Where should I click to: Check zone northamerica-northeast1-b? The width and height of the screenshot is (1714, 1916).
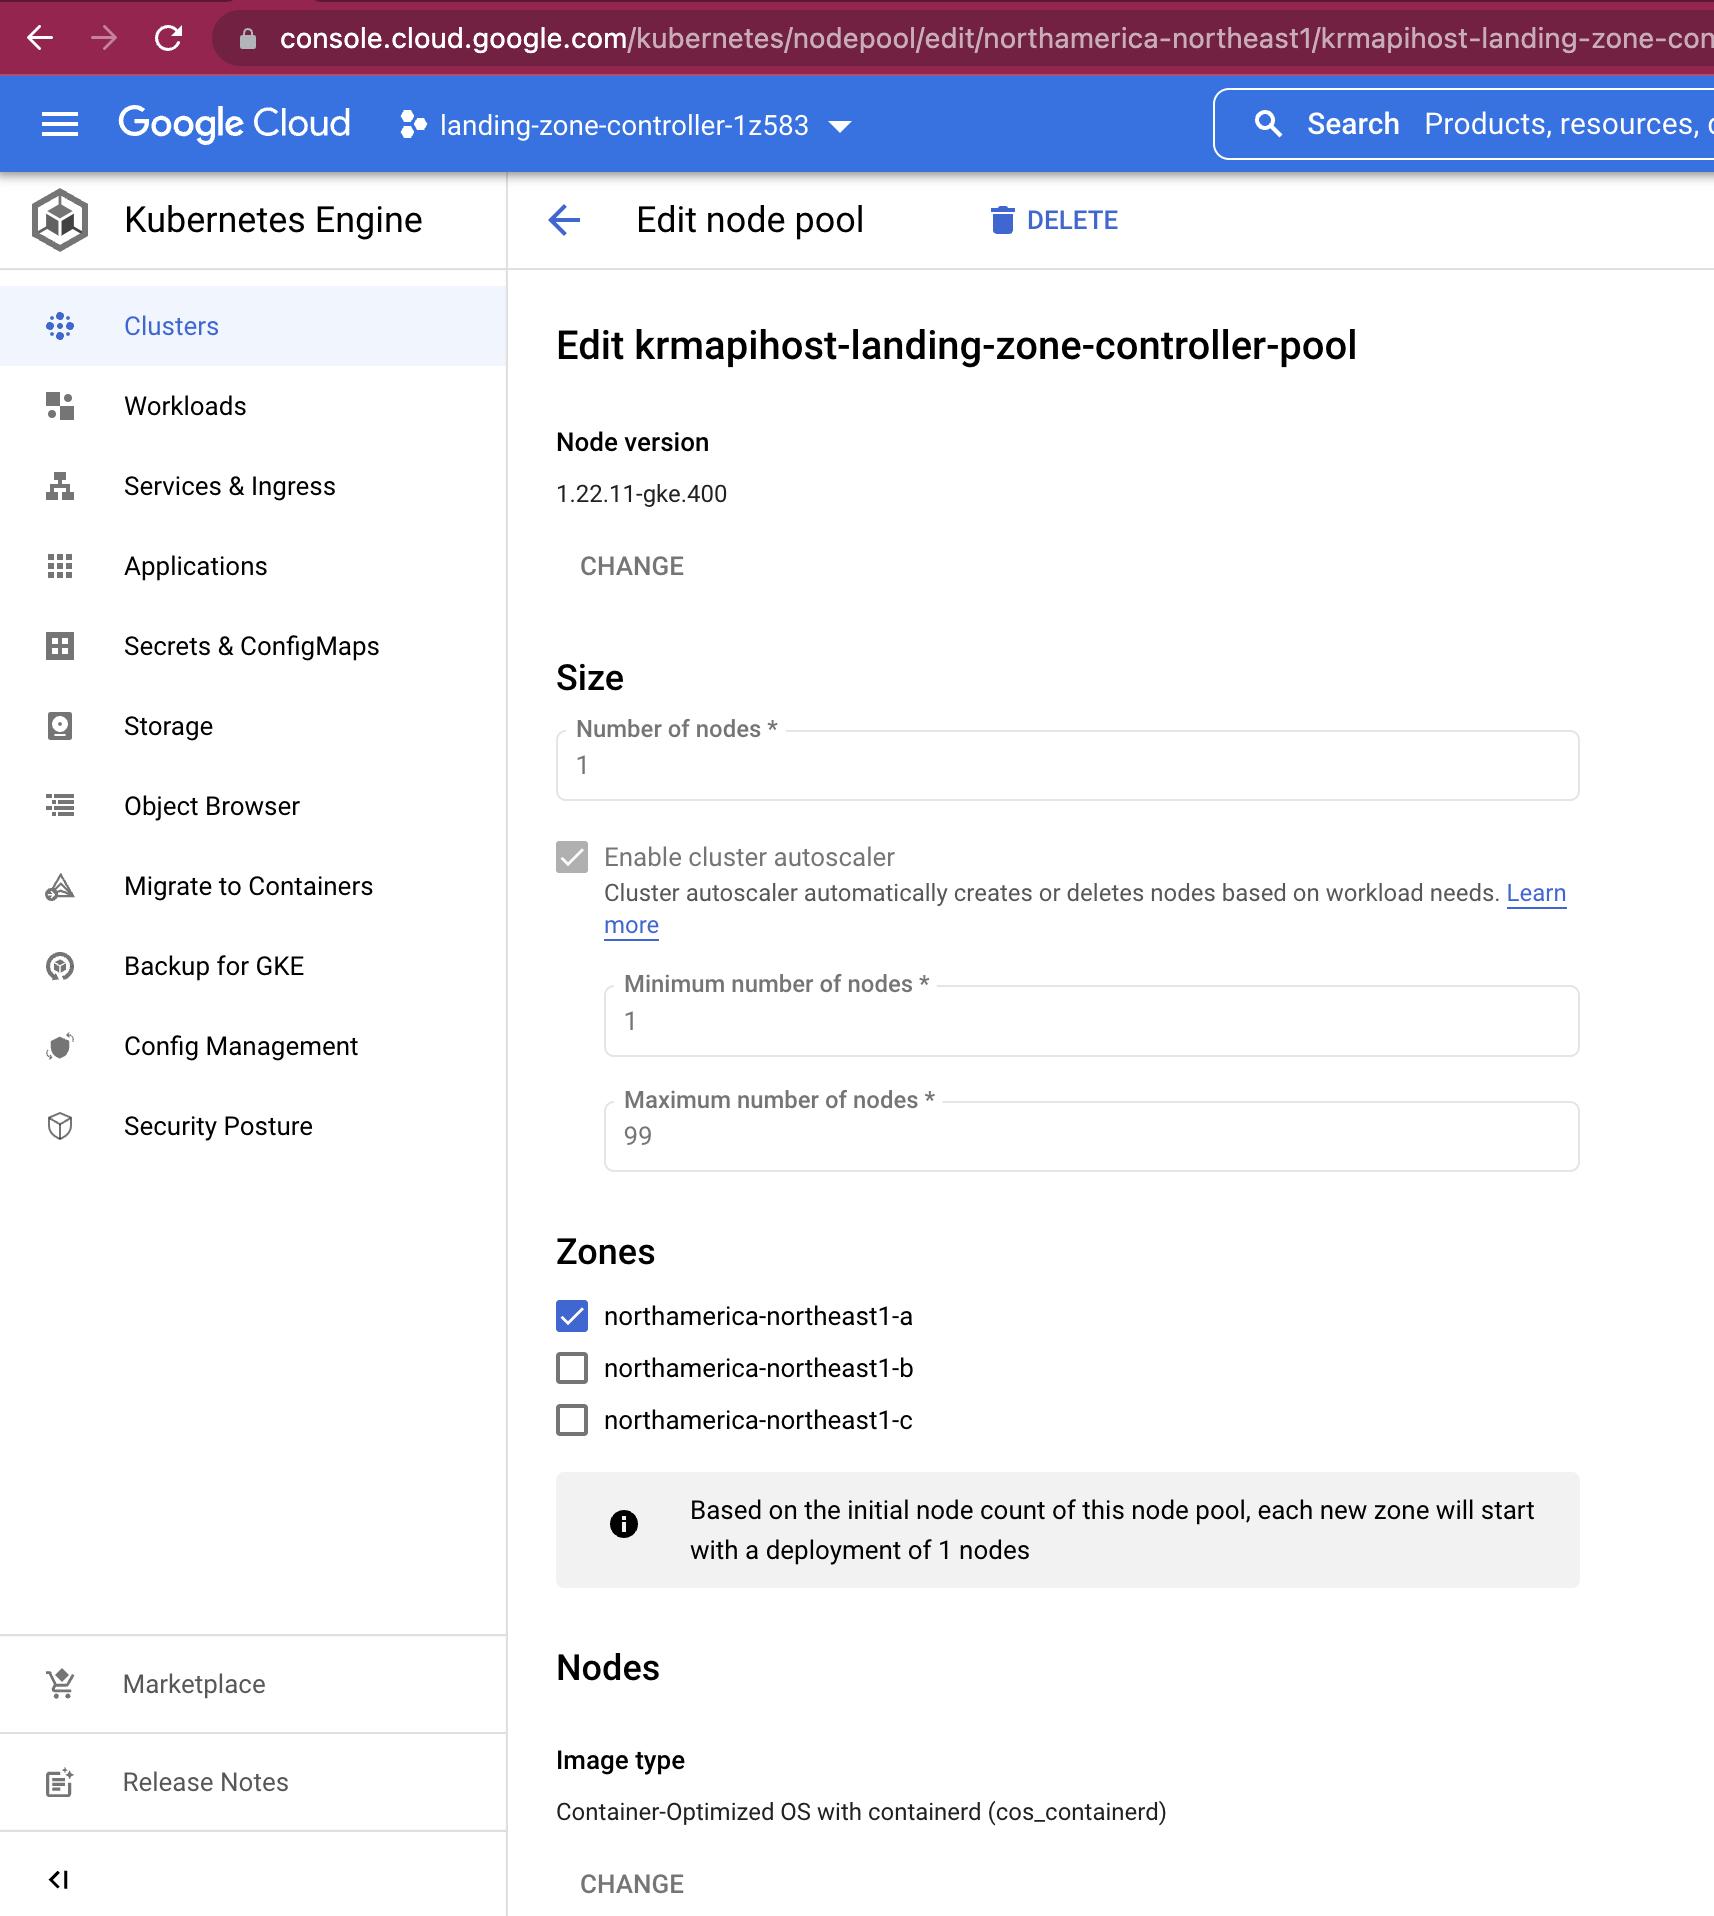571,1368
